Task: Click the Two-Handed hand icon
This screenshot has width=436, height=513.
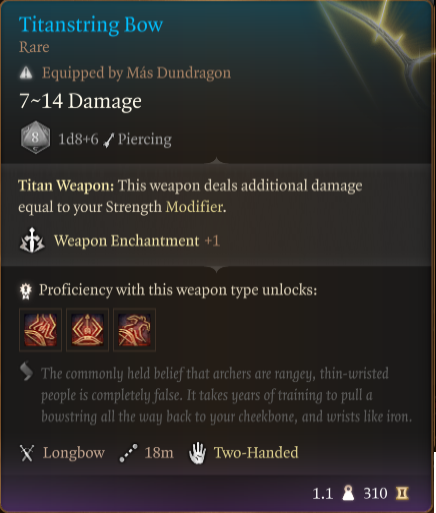Action: pyautogui.click(x=198, y=453)
